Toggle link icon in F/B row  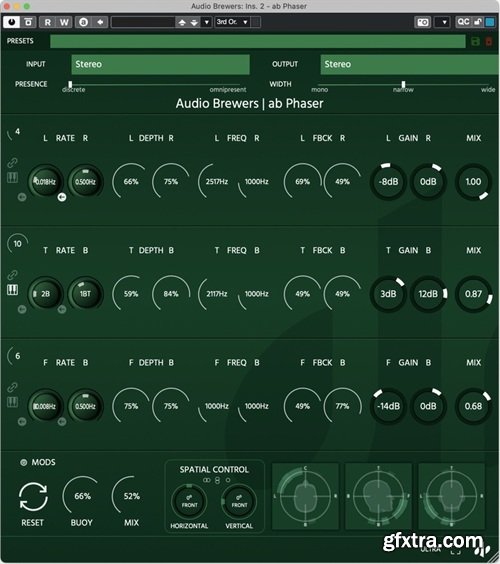(x=12, y=387)
